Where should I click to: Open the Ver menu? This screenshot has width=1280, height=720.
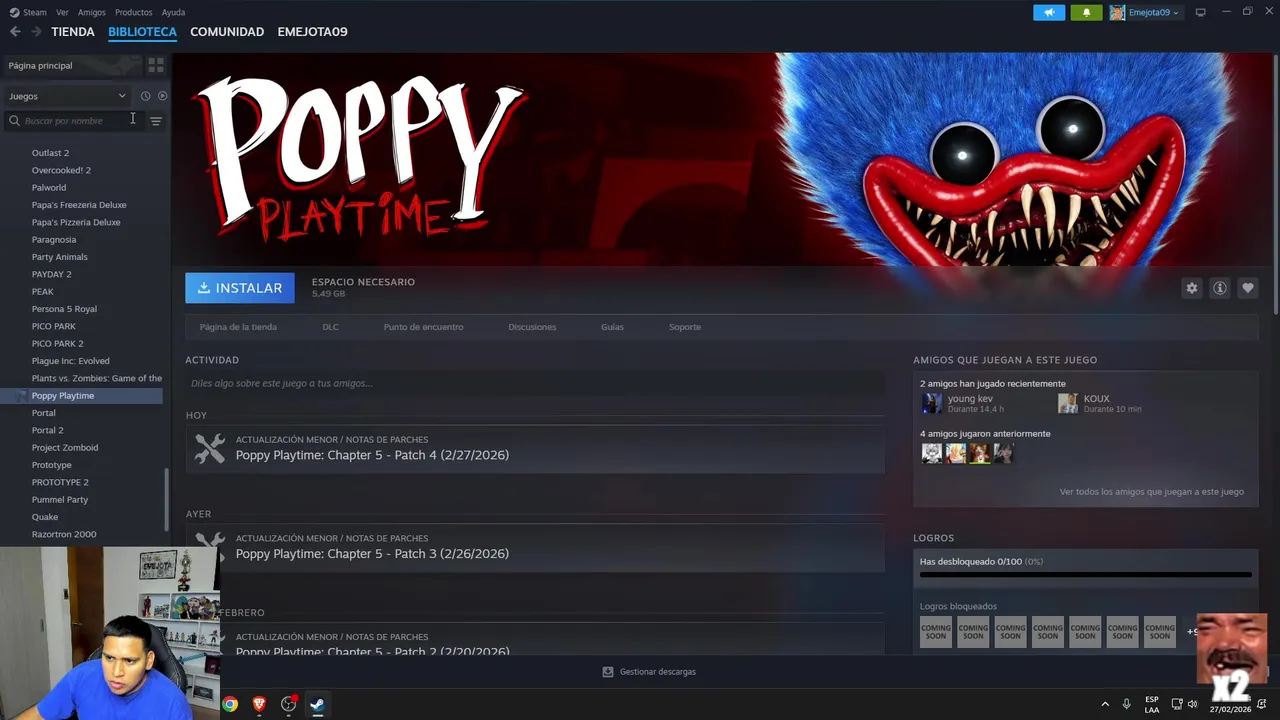point(62,12)
